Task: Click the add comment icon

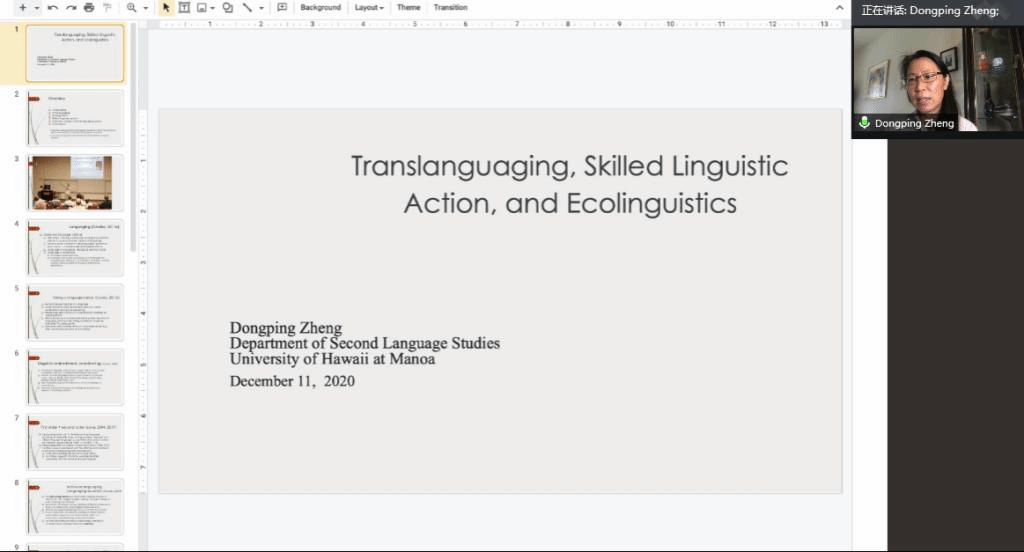Action: 282,7
